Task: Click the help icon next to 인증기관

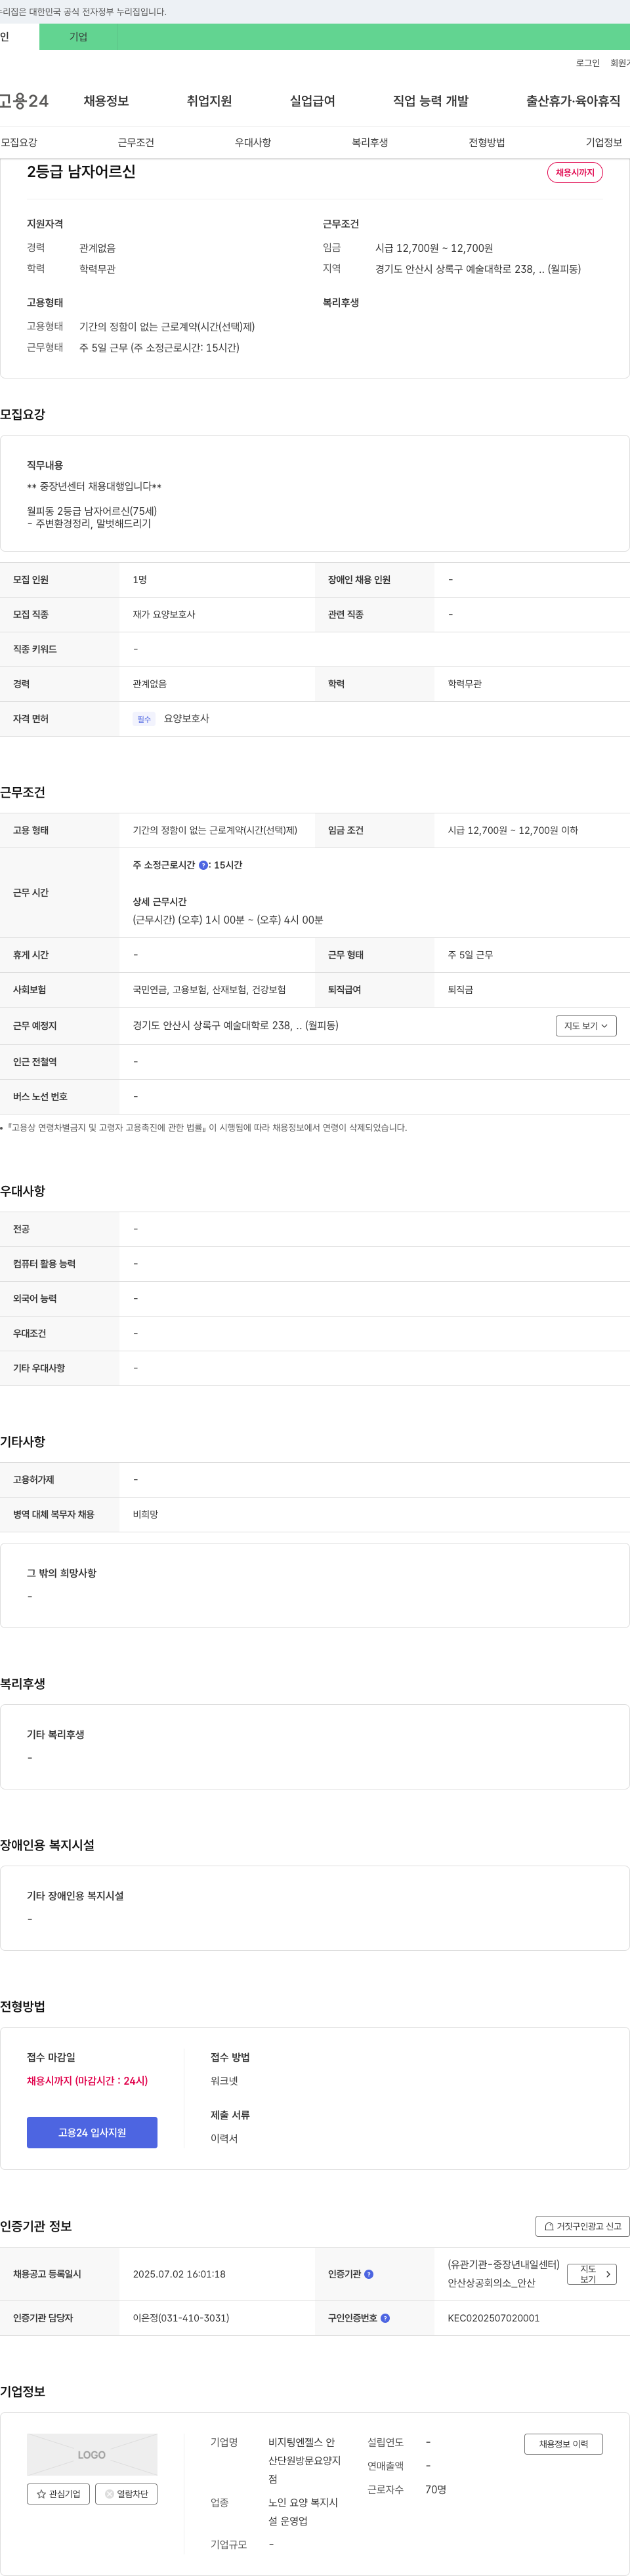Action: click(x=369, y=2274)
